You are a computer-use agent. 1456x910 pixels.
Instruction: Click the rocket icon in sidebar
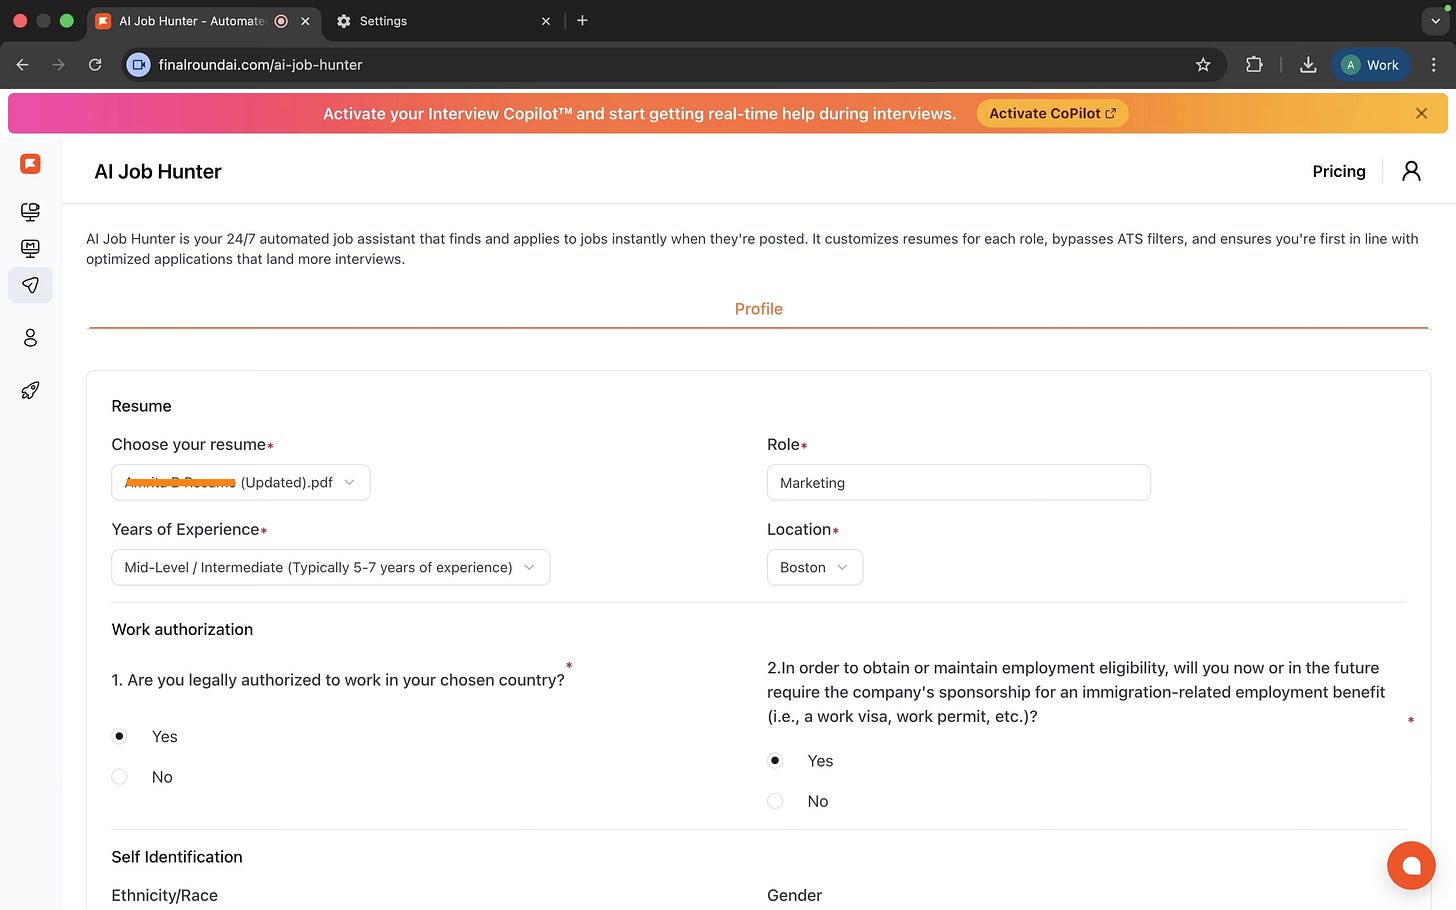[30, 390]
